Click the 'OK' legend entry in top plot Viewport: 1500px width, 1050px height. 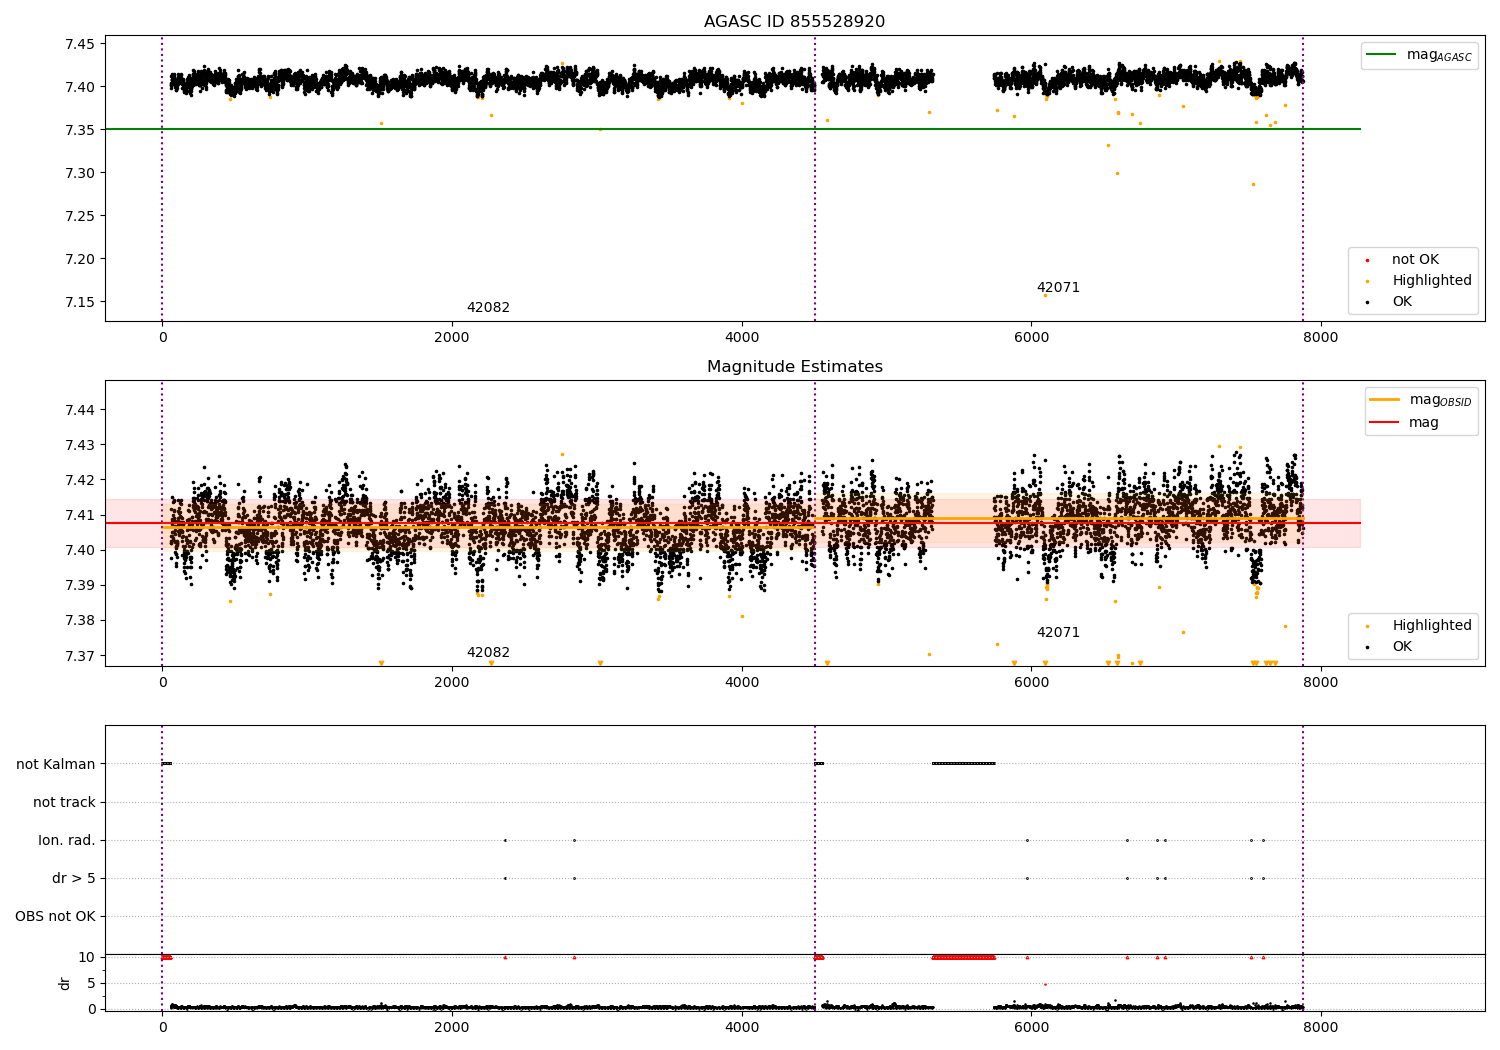1402,302
